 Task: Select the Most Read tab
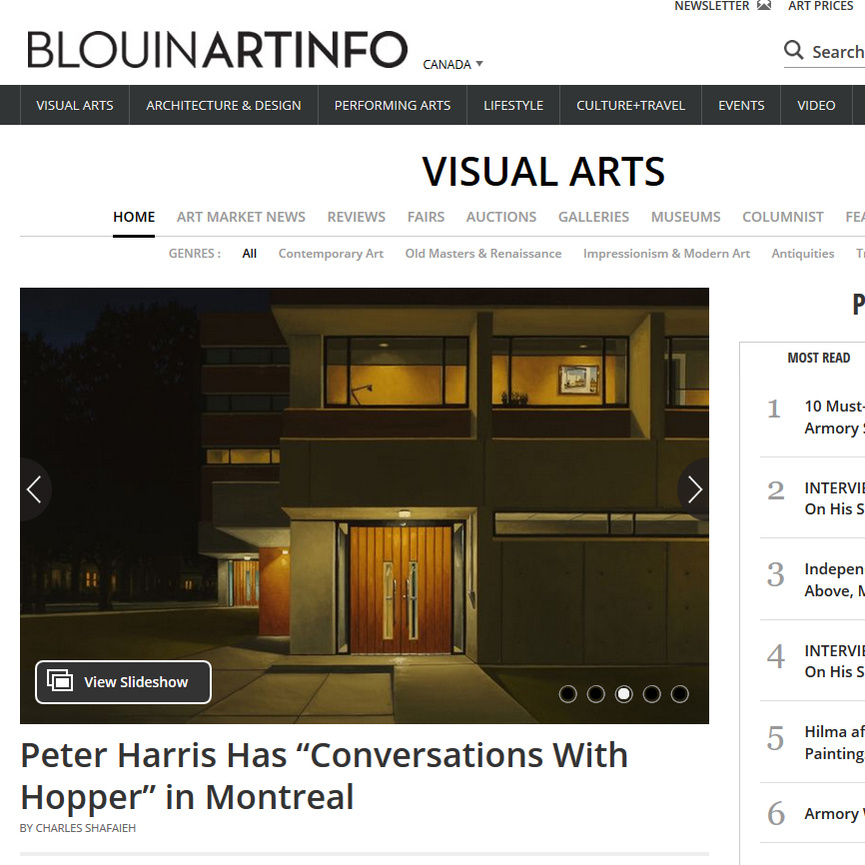819,357
